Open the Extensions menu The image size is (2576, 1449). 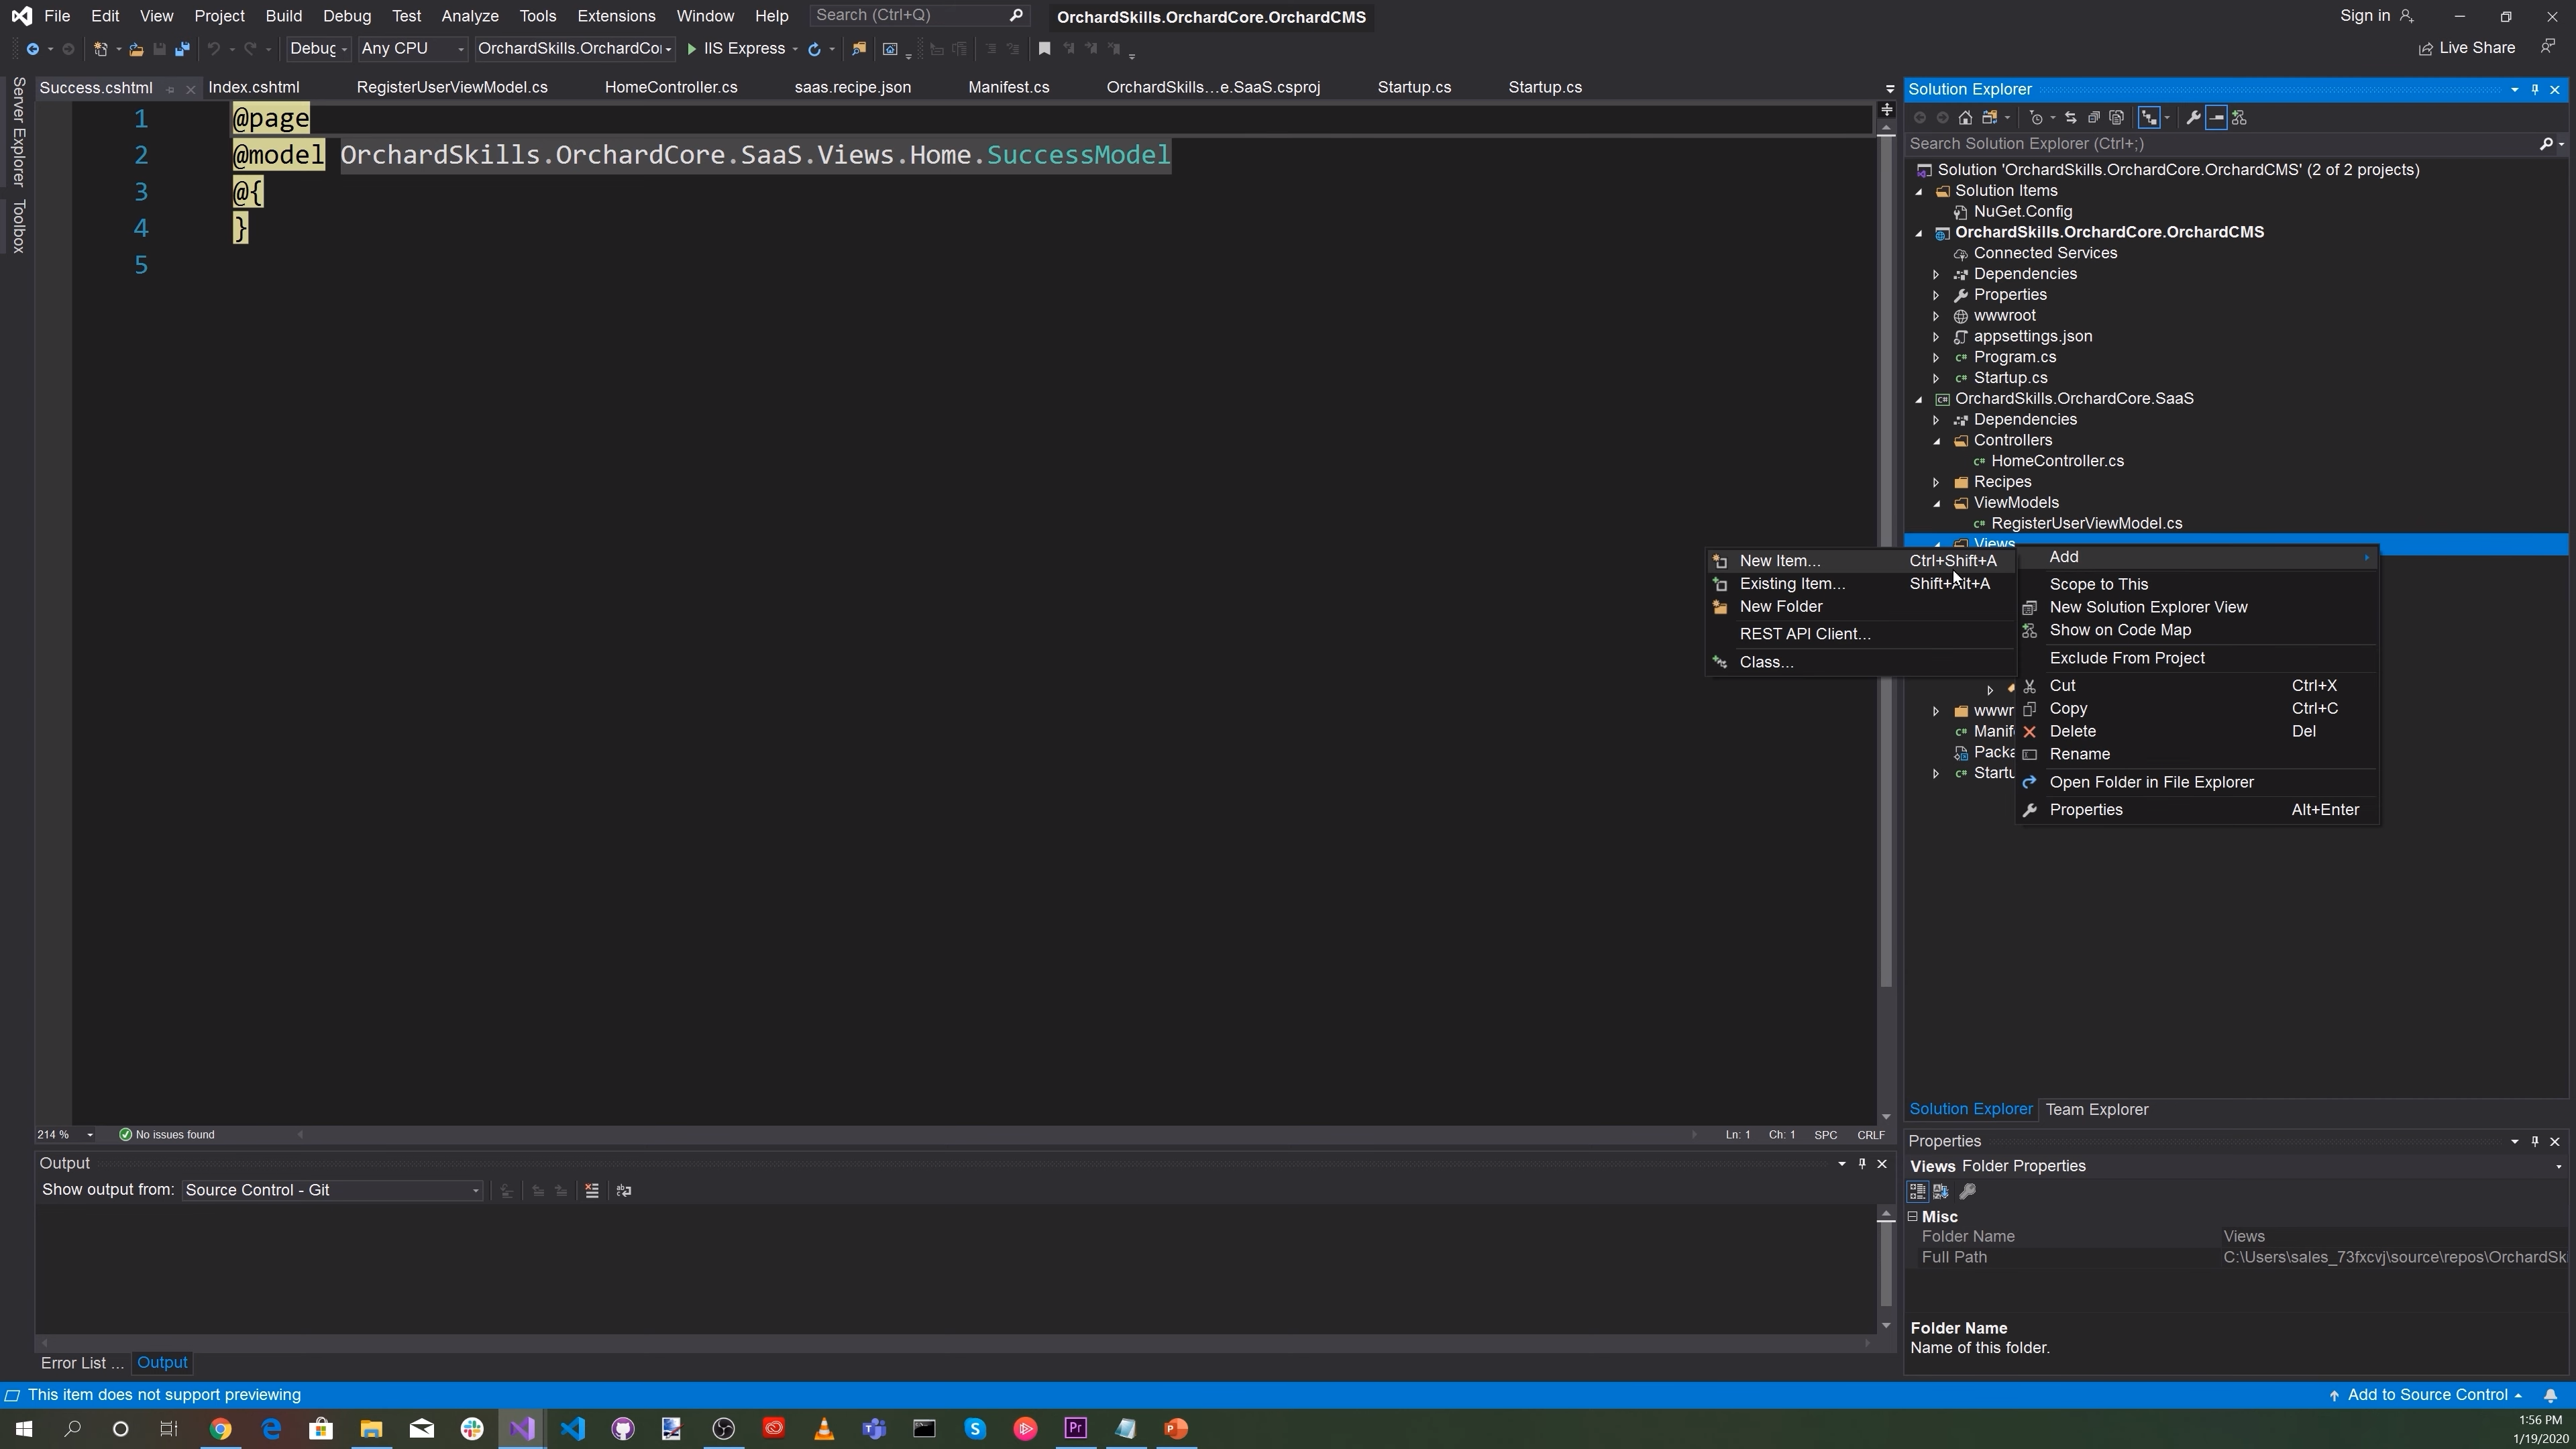(x=616, y=16)
